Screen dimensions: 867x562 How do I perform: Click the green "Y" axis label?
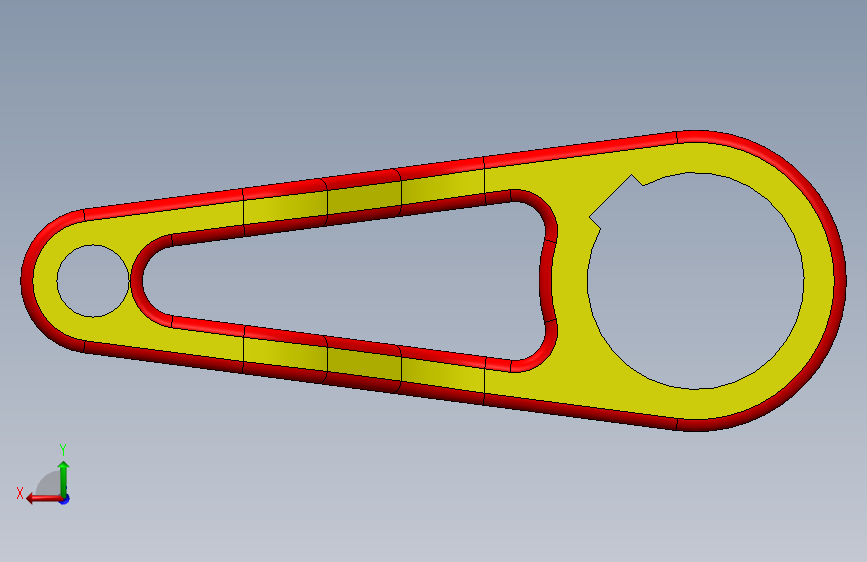(x=63, y=450)
